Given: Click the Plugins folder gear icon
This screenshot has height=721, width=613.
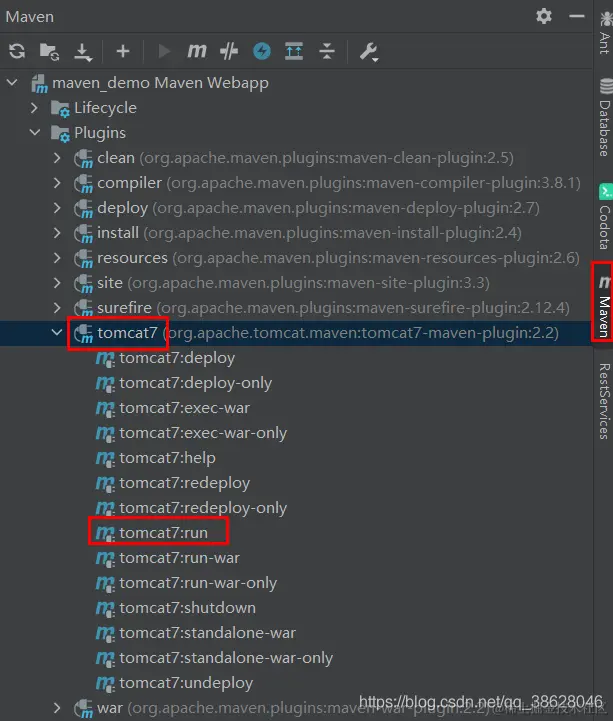Looking at the screenshot, I should coord(60,133).
